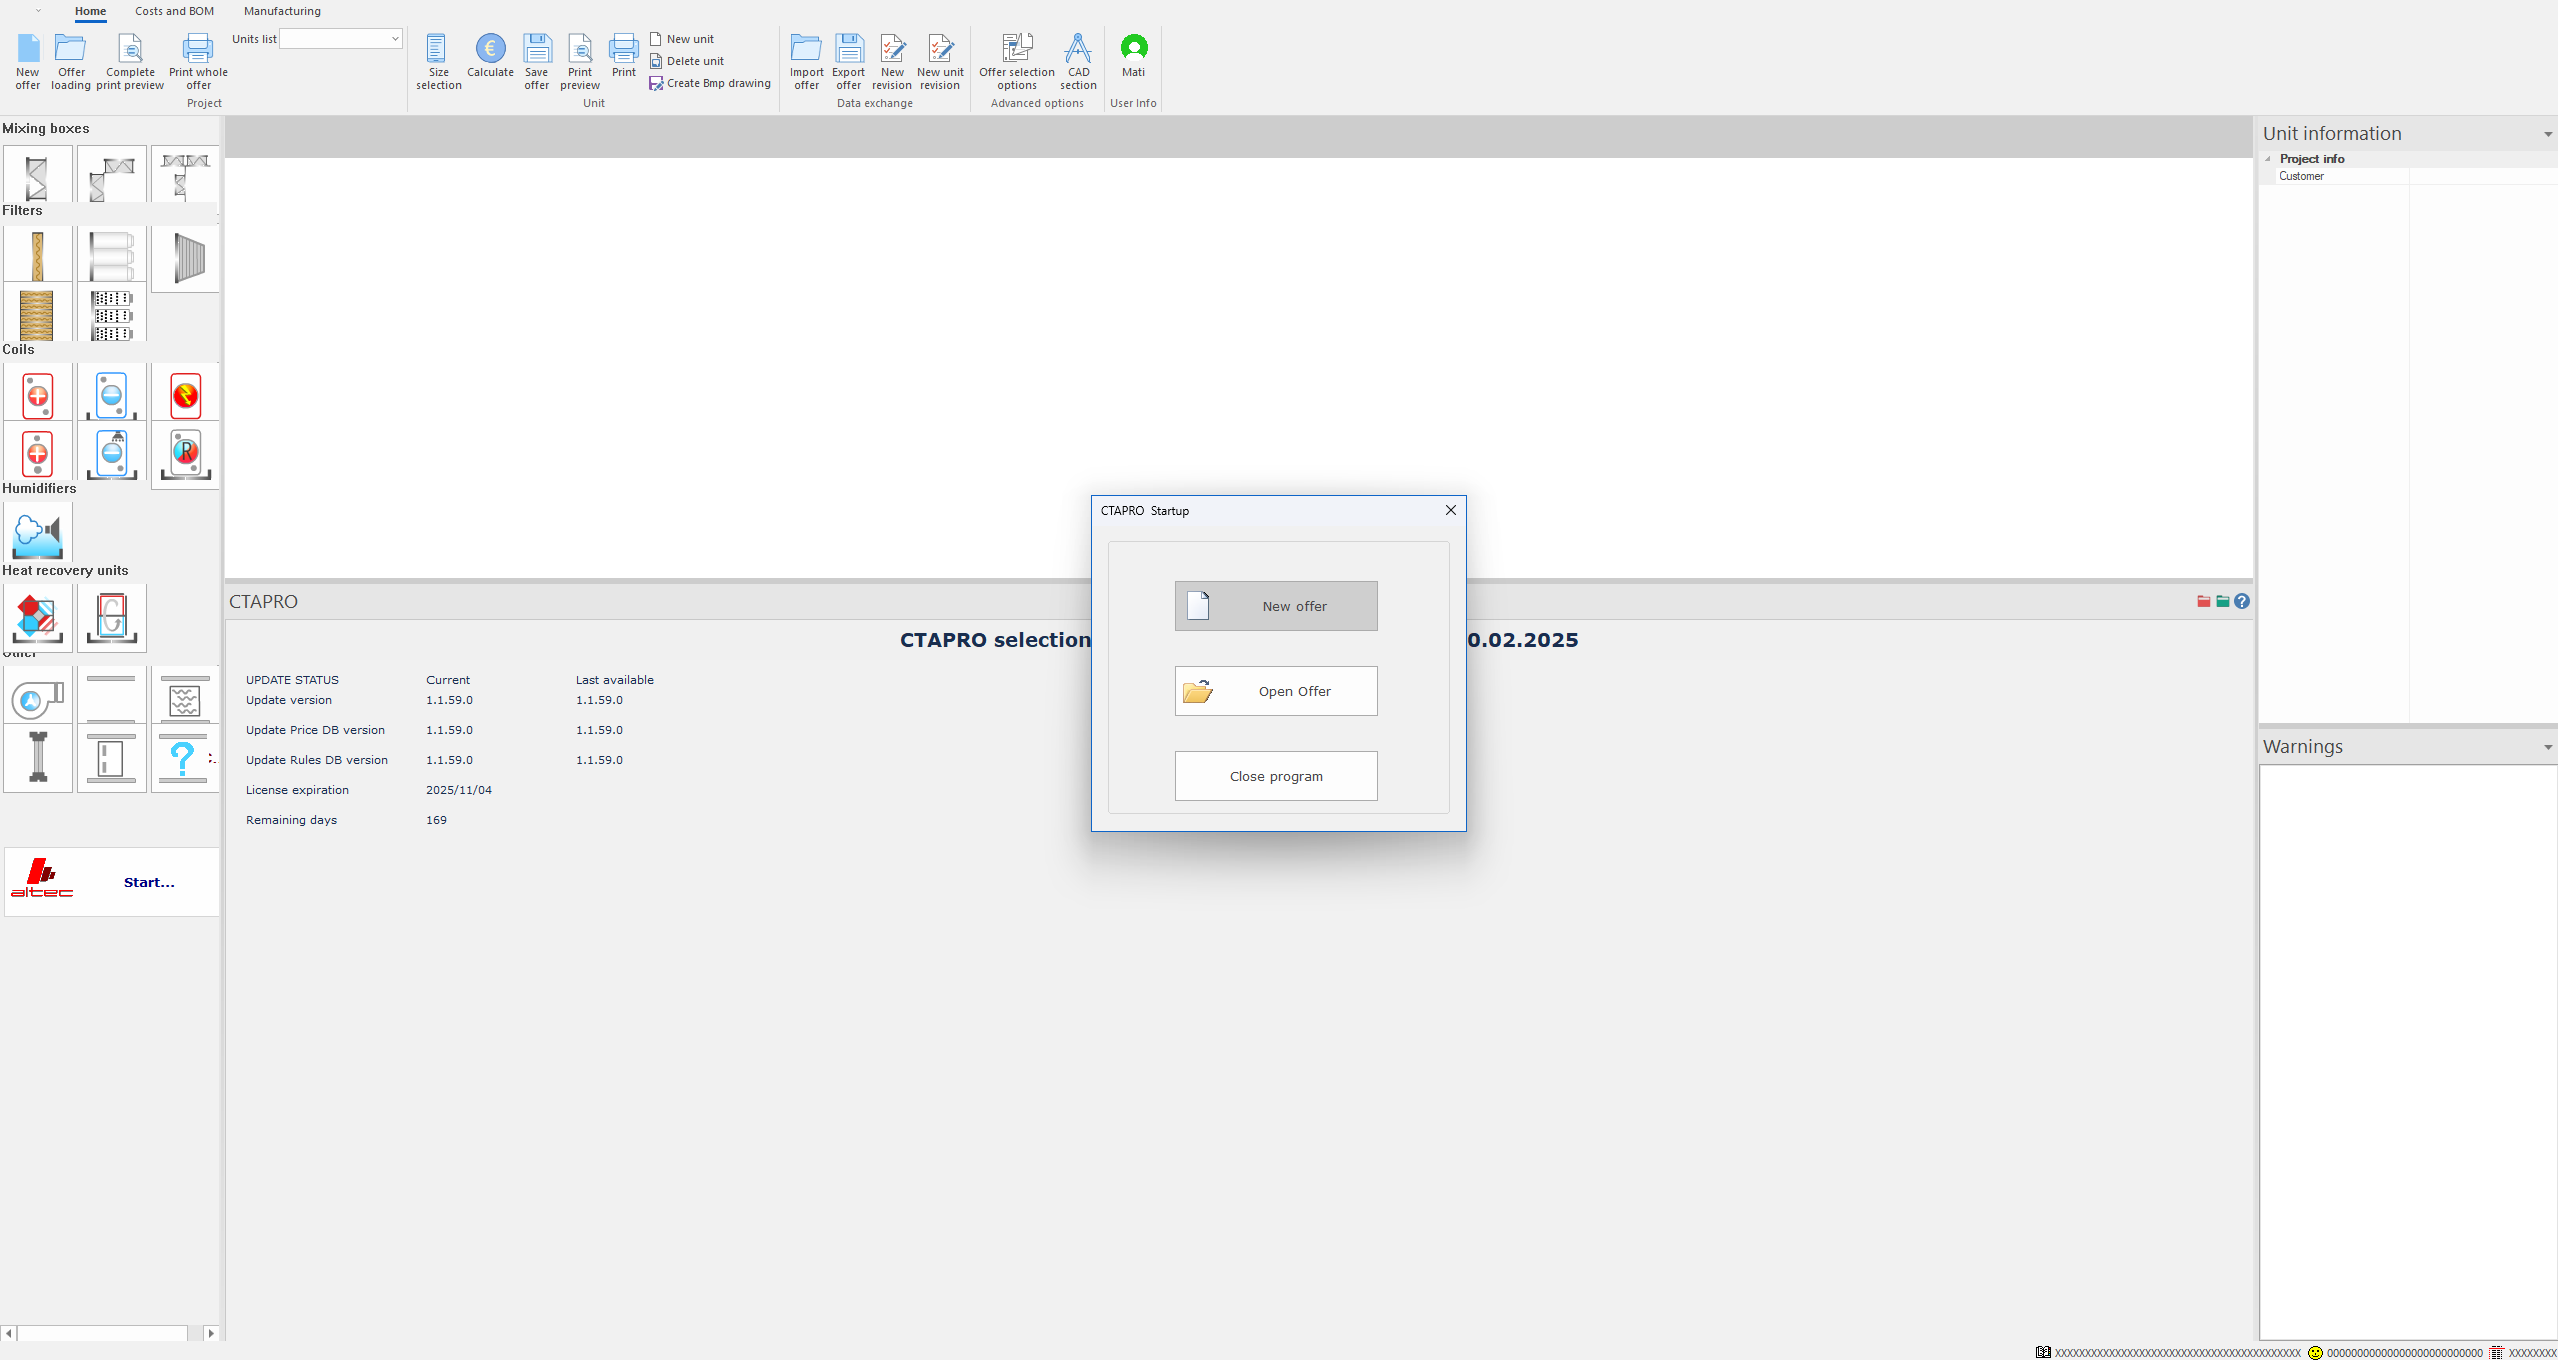Click help icon in CTAPRO panel
This screenshot has width=2558, height=1360.
coord(2242,601)
